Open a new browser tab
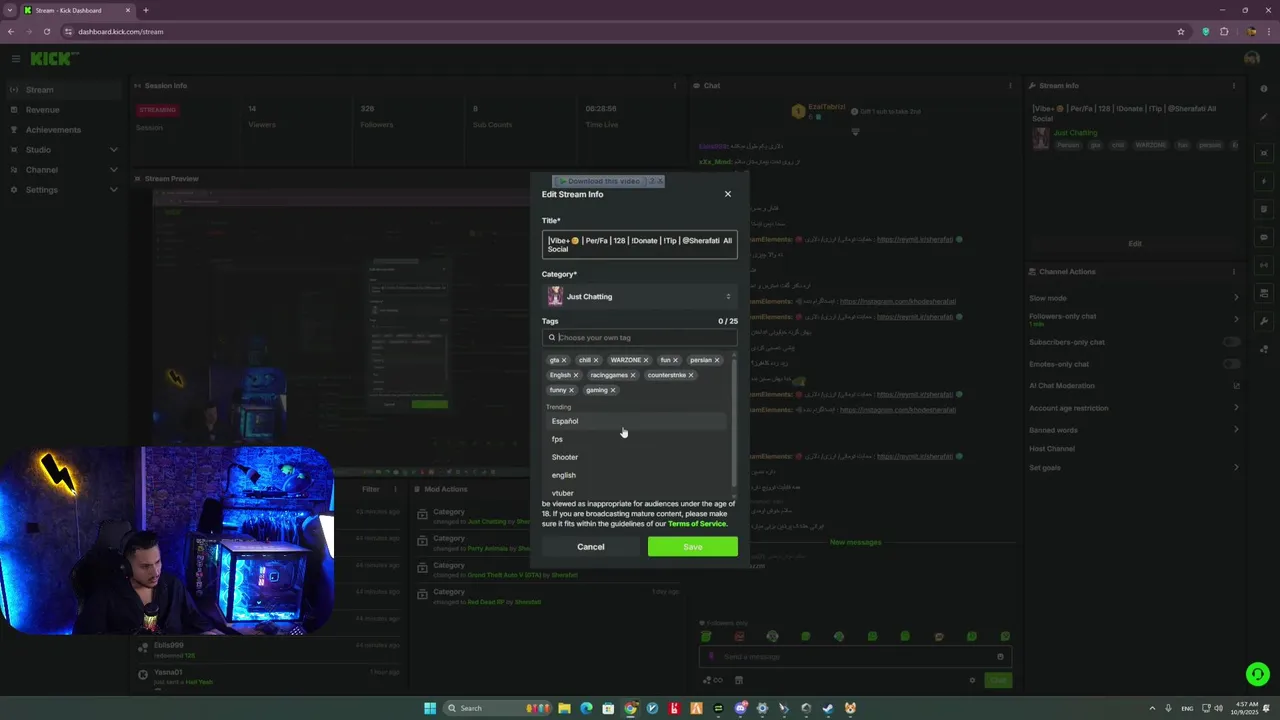This screenshot has height=720, width=1280. (x=145, y=10)
